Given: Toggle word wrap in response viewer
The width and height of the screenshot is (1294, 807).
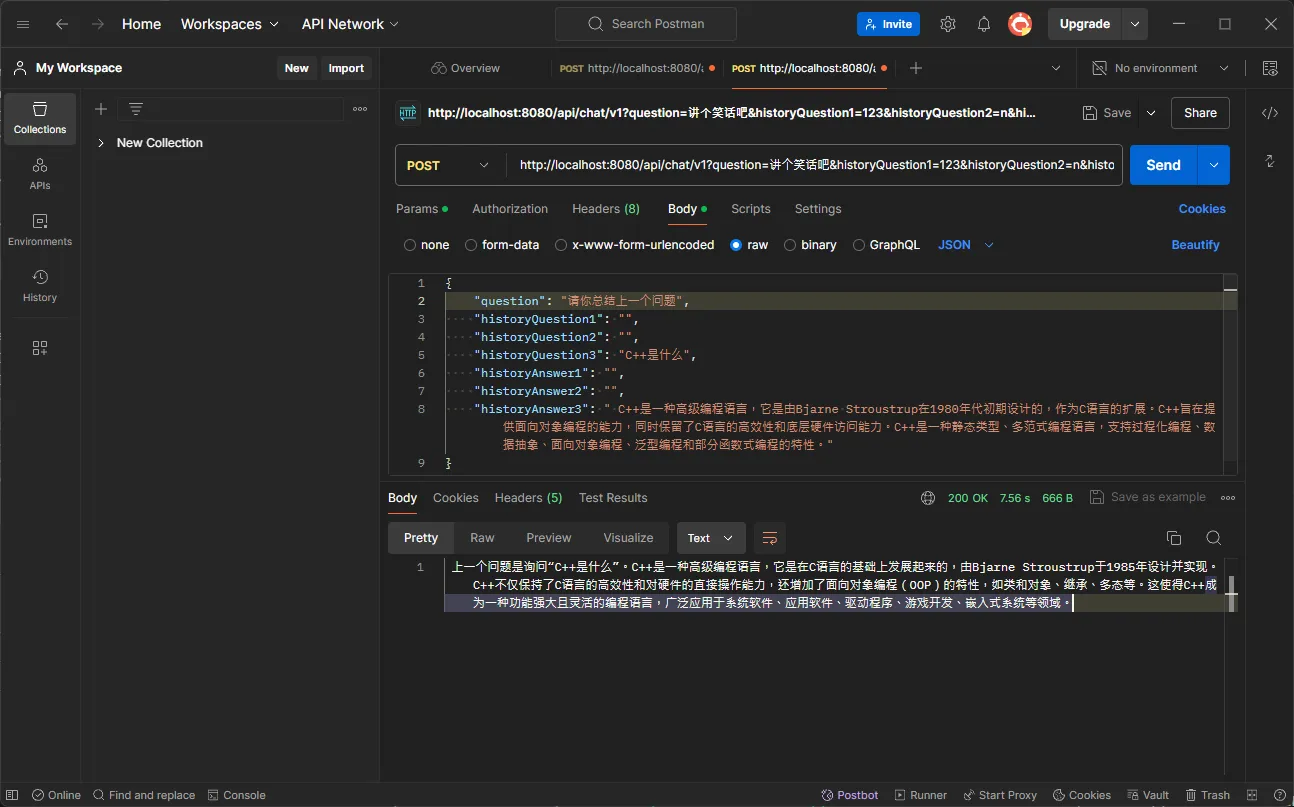Looking at the screenshot, I should (769, 538).
